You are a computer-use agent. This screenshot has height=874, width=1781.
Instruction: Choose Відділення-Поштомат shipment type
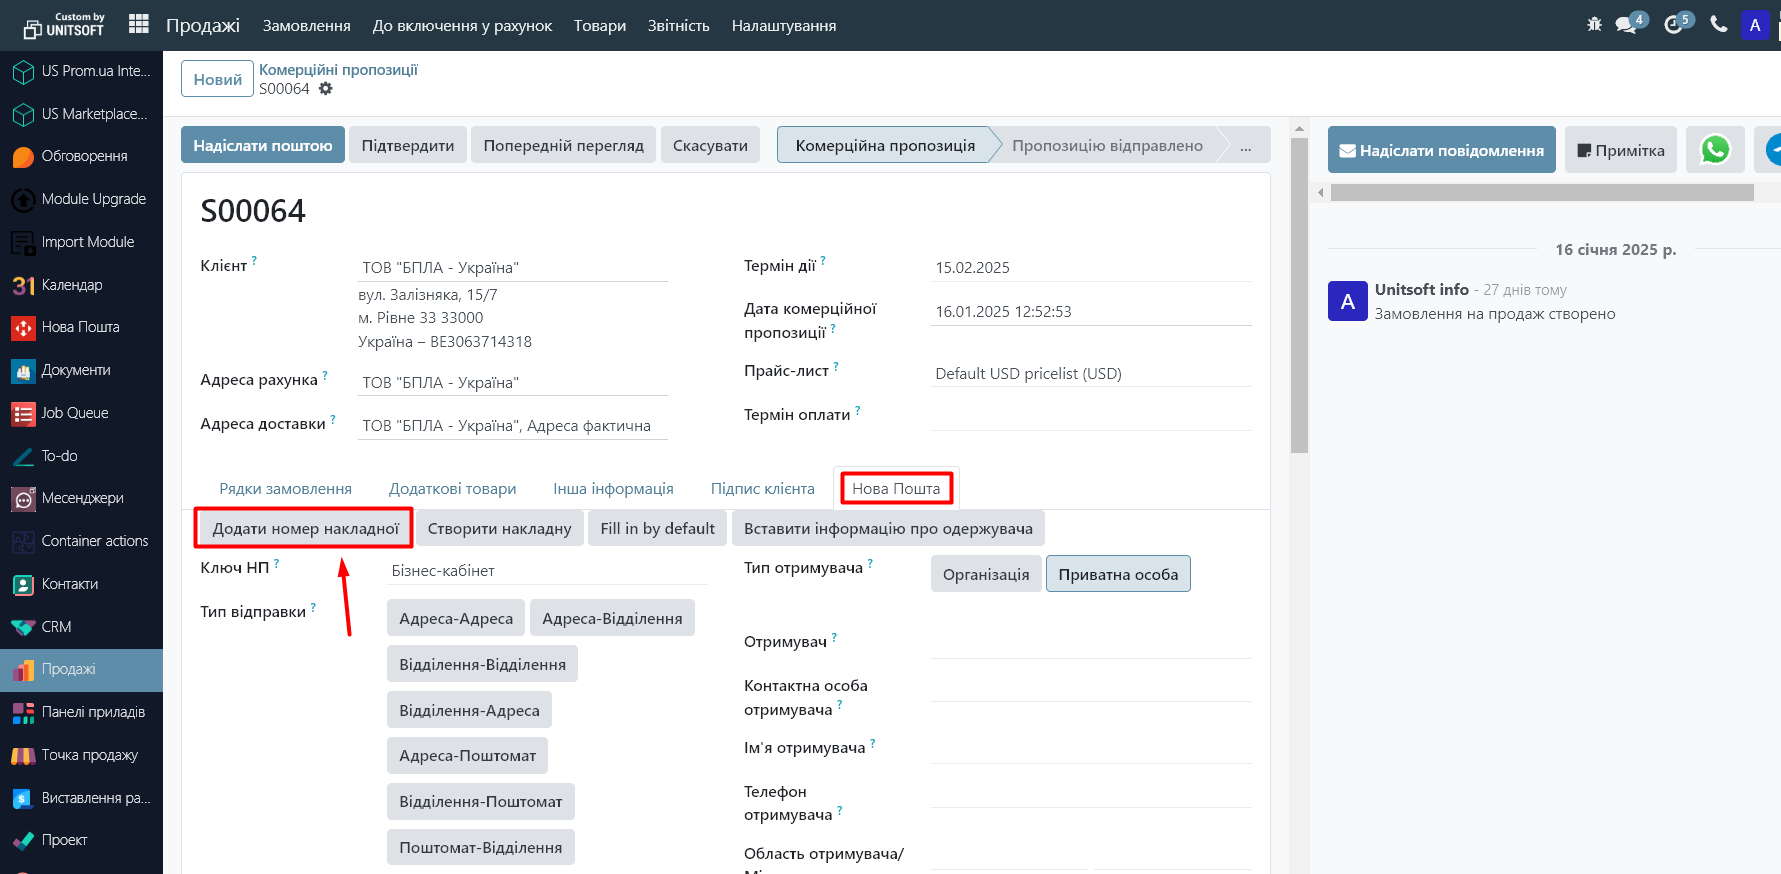[x=481, y=801]
